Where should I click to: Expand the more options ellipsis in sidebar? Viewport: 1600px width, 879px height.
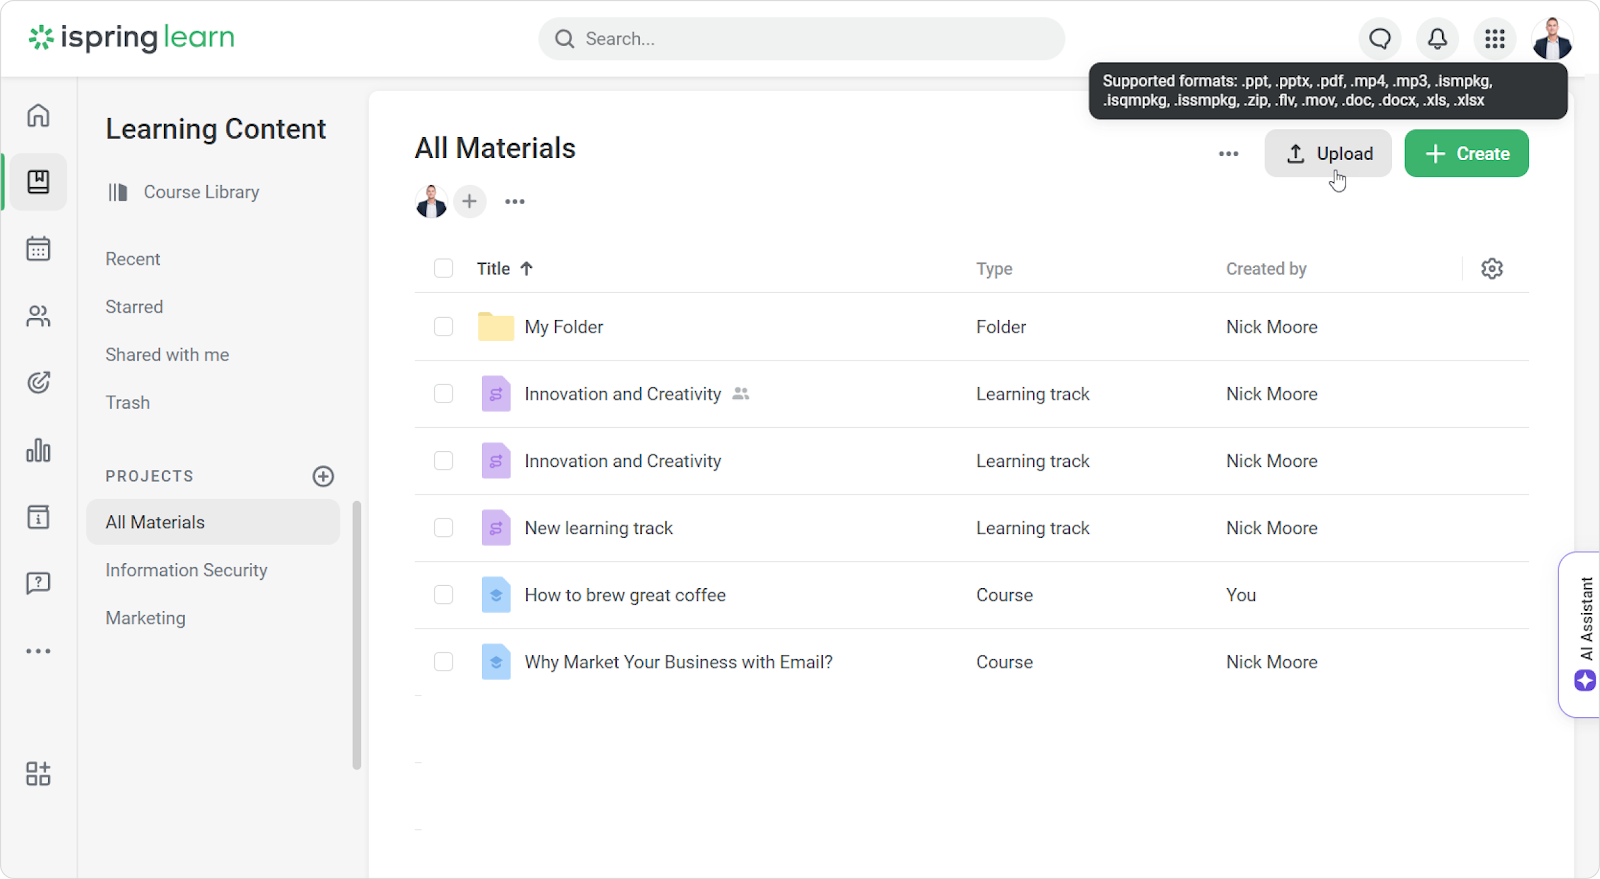(x=38, y=651)
